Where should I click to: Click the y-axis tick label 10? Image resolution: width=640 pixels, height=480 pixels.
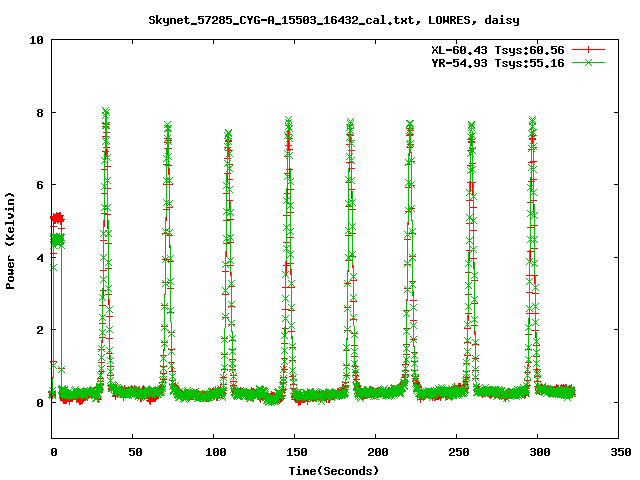pos(36,40)
